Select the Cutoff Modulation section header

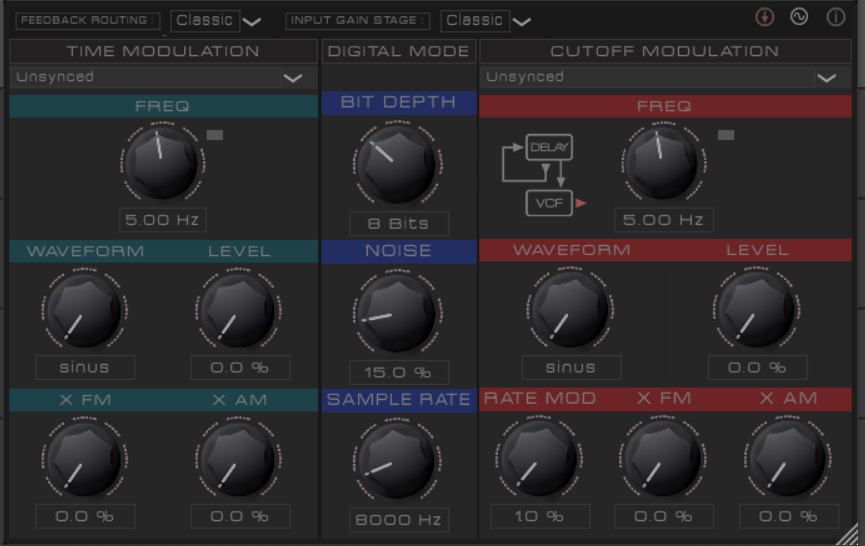click(664, 51)
